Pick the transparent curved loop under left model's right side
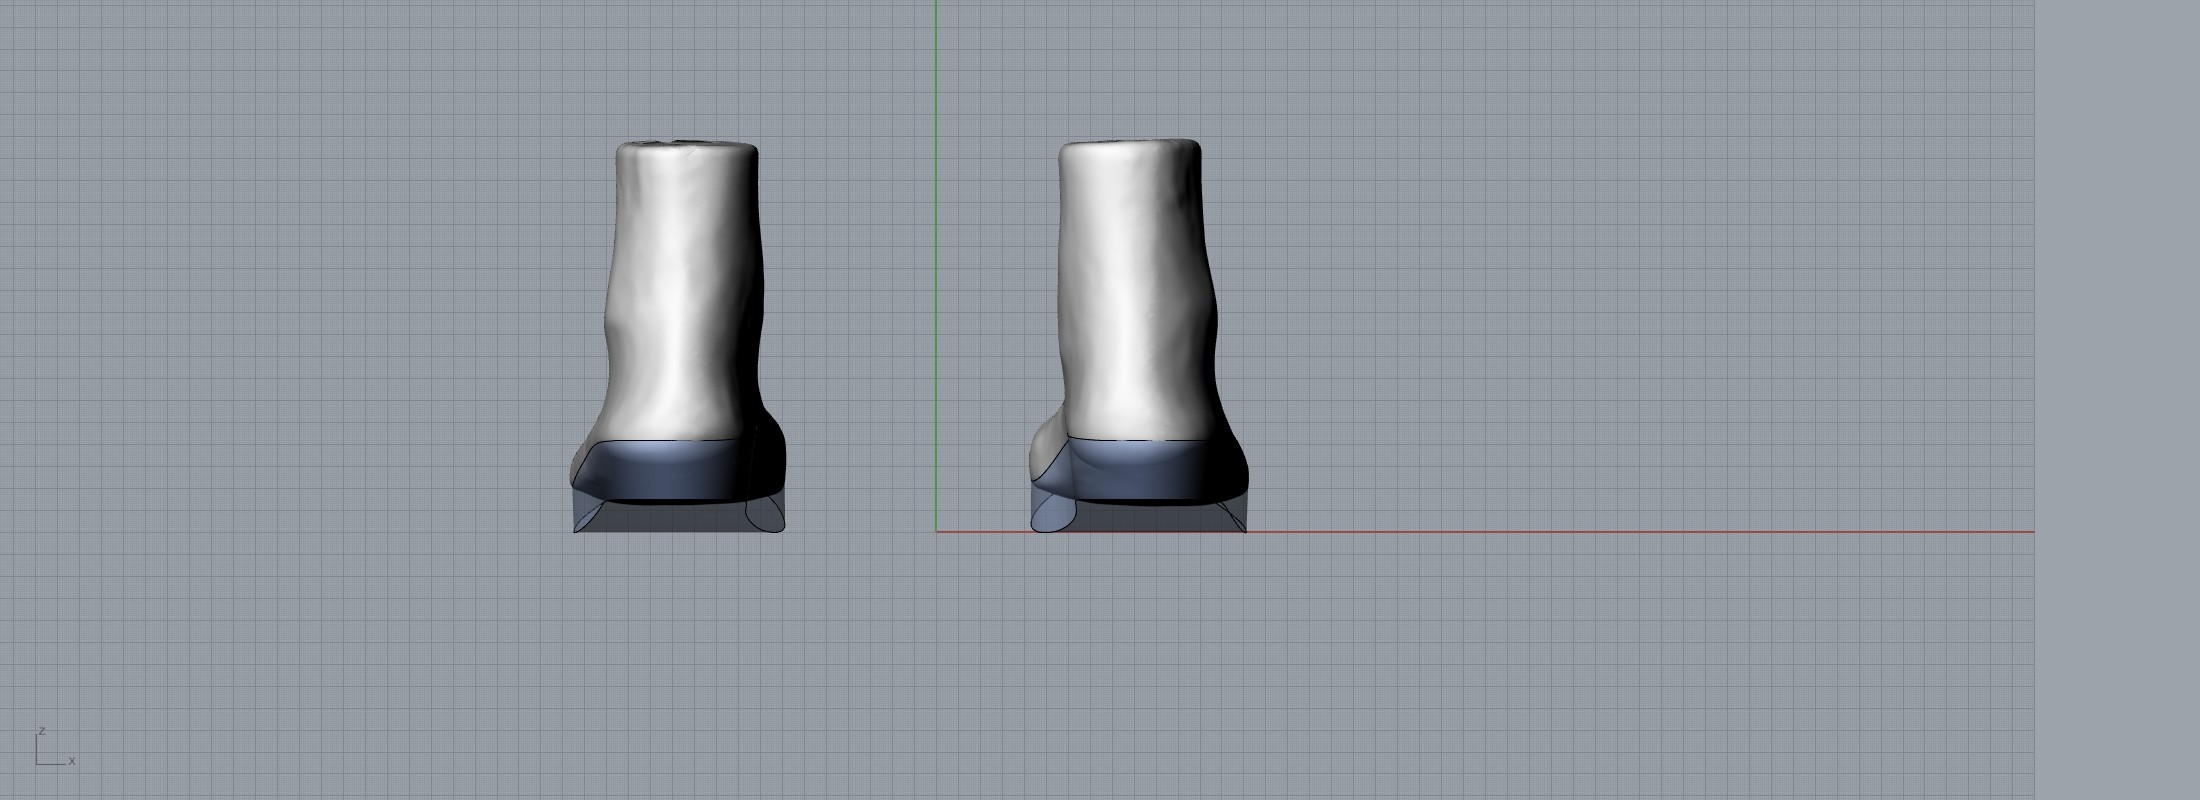Image resolution: width=2200 pixels, height=800 pixels. [x=766, y=516]
